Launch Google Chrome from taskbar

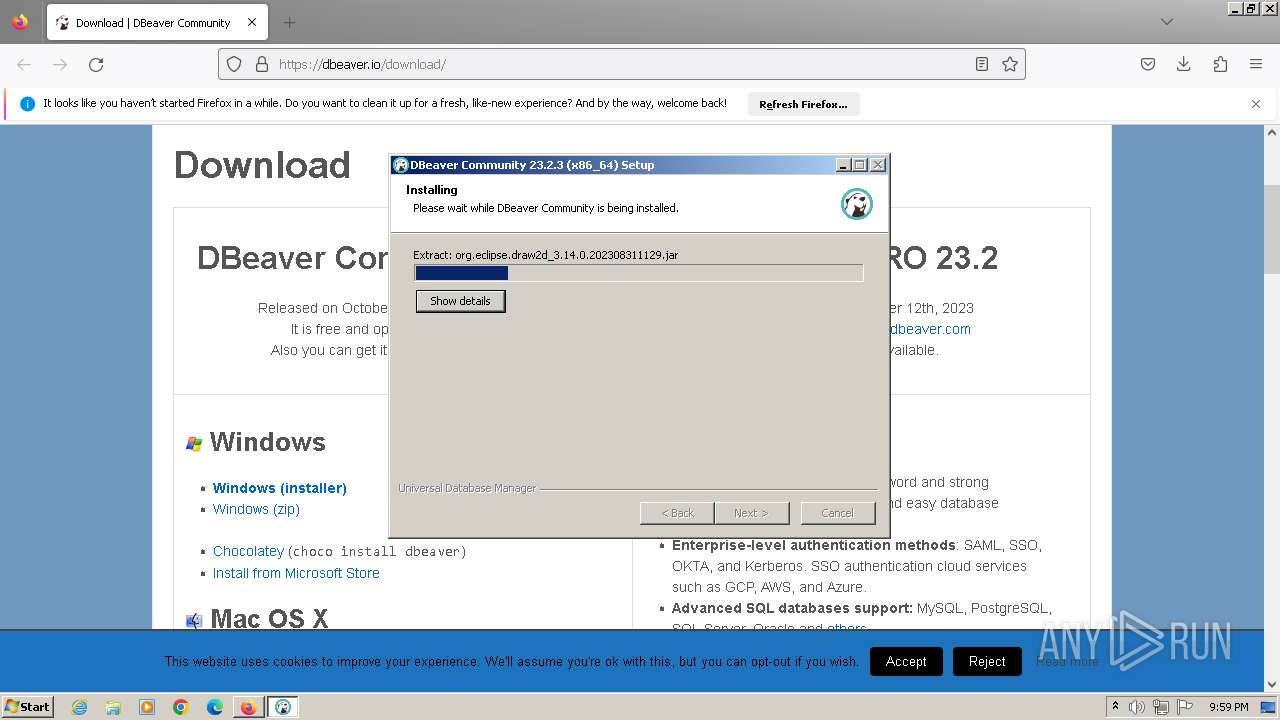[181, 707]
